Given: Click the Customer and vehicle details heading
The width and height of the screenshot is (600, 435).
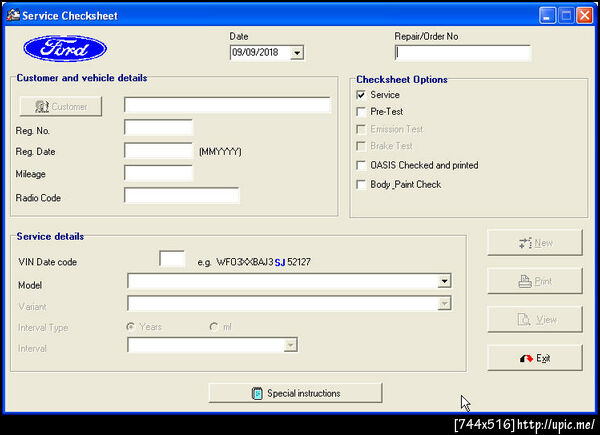Looking at the screenshot, I should pos(82,78).
